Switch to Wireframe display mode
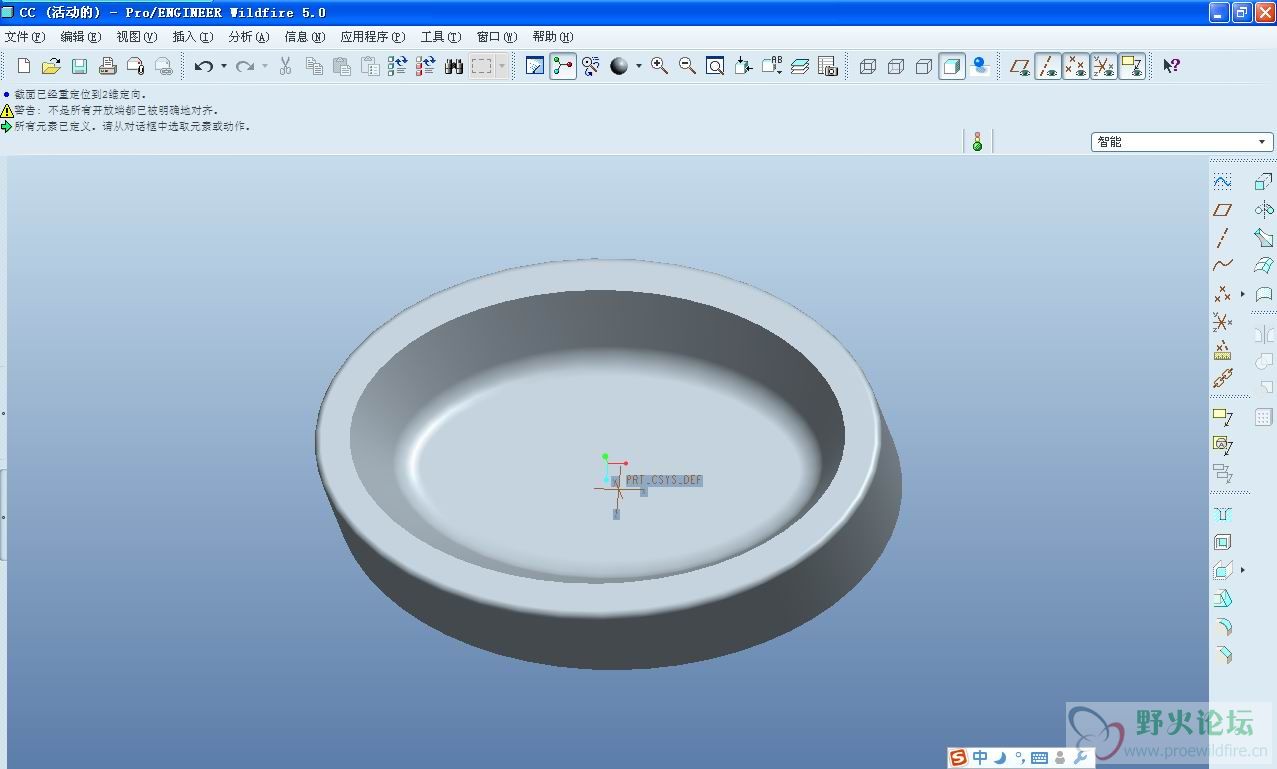 [868, 66]
